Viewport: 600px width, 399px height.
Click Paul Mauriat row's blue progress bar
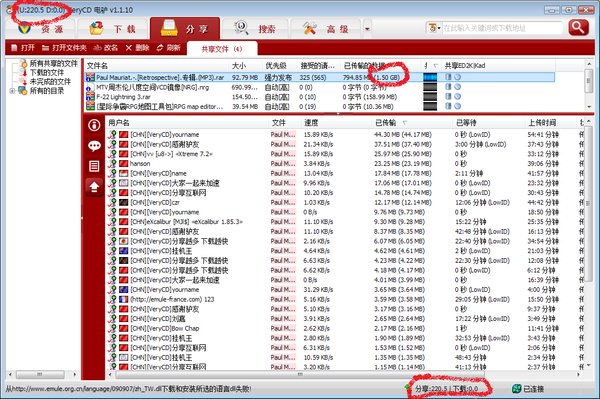430,77
